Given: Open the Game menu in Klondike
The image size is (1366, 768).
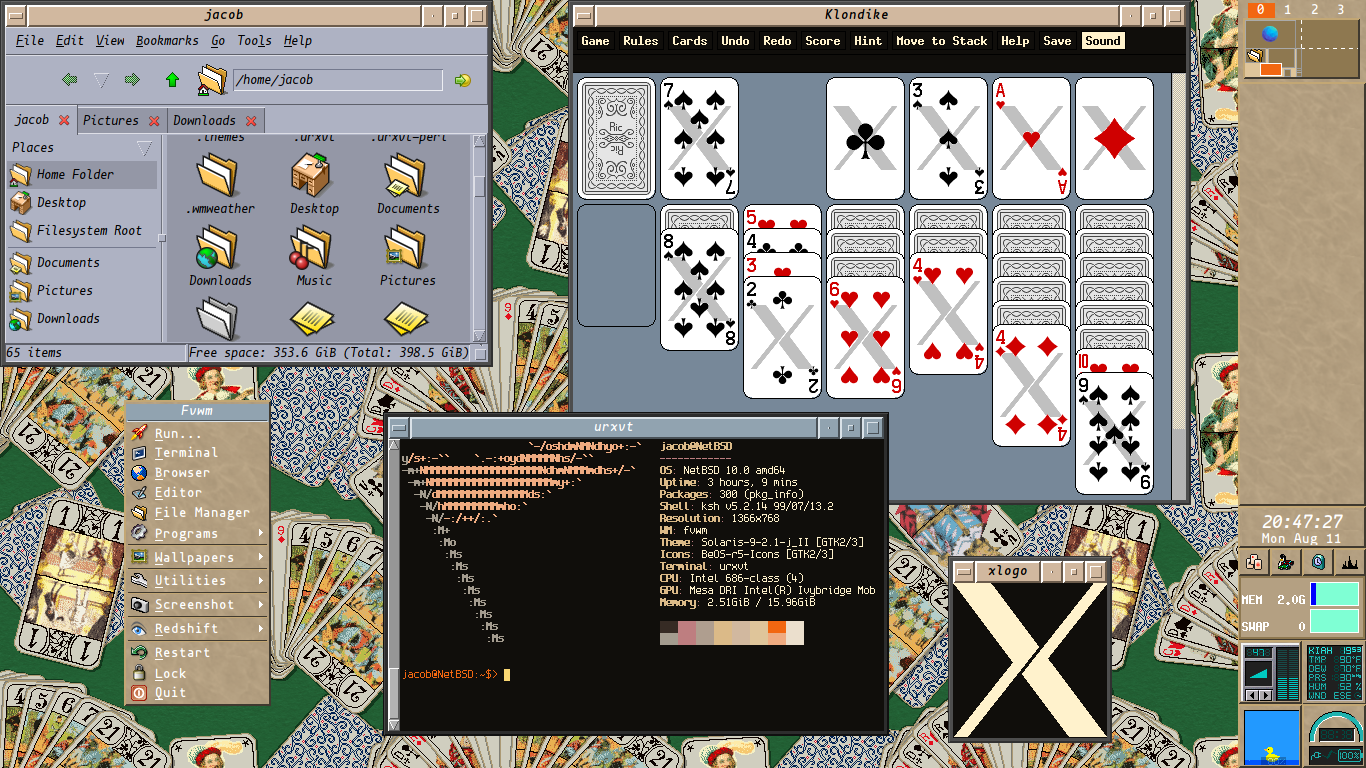Looking at the screenshot, I should pyautogui.click(x=595, y=41).
